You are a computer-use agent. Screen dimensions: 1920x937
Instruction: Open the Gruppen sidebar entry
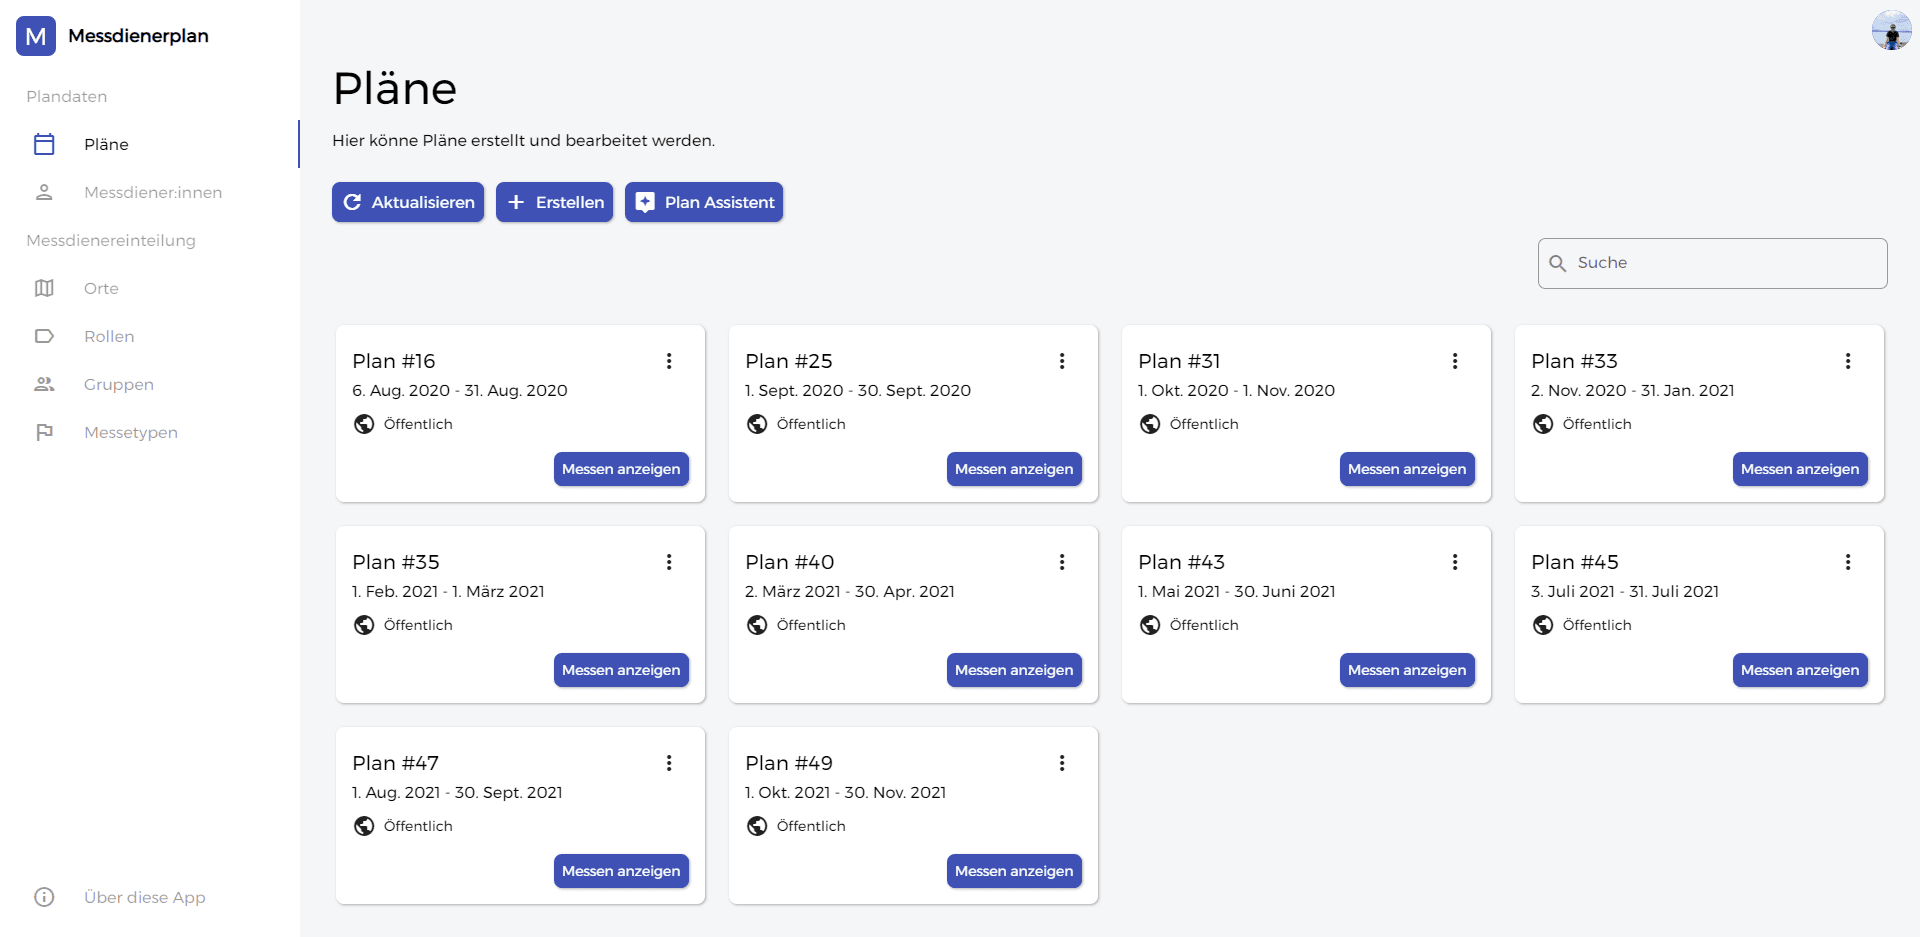(x=119, y=384)
